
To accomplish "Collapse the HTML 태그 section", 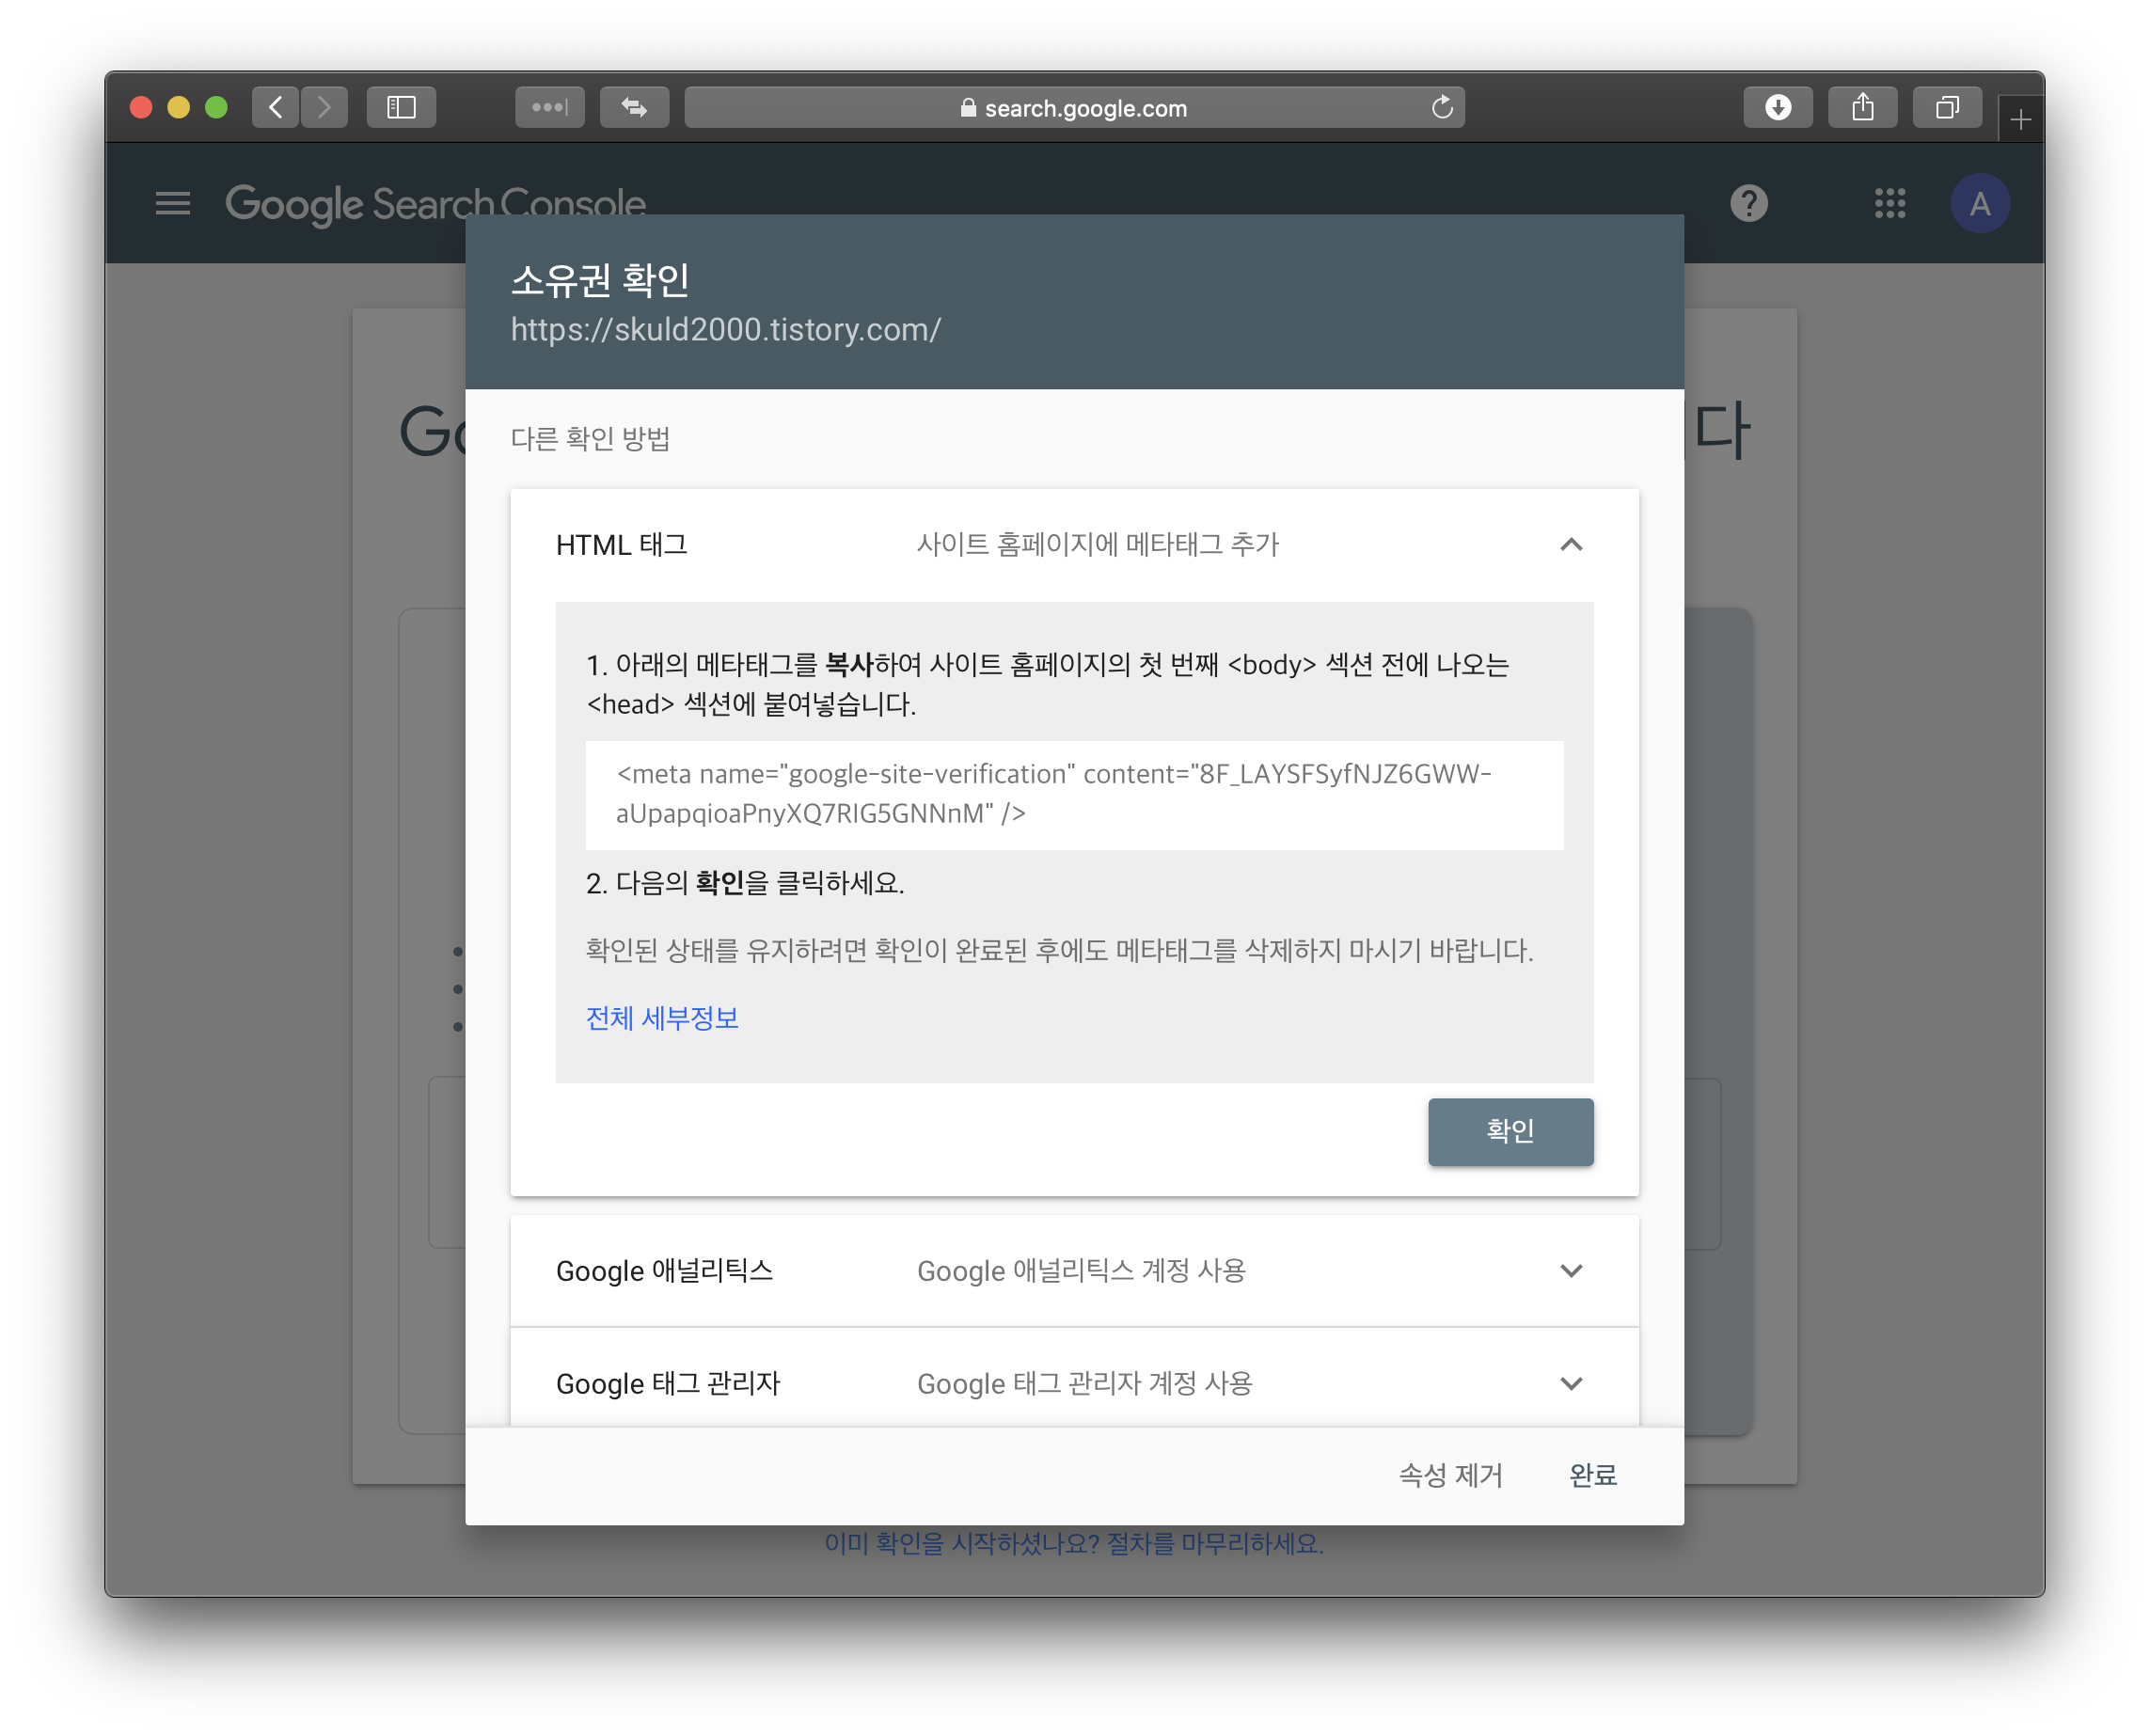I will click(x=1571, y=545).
